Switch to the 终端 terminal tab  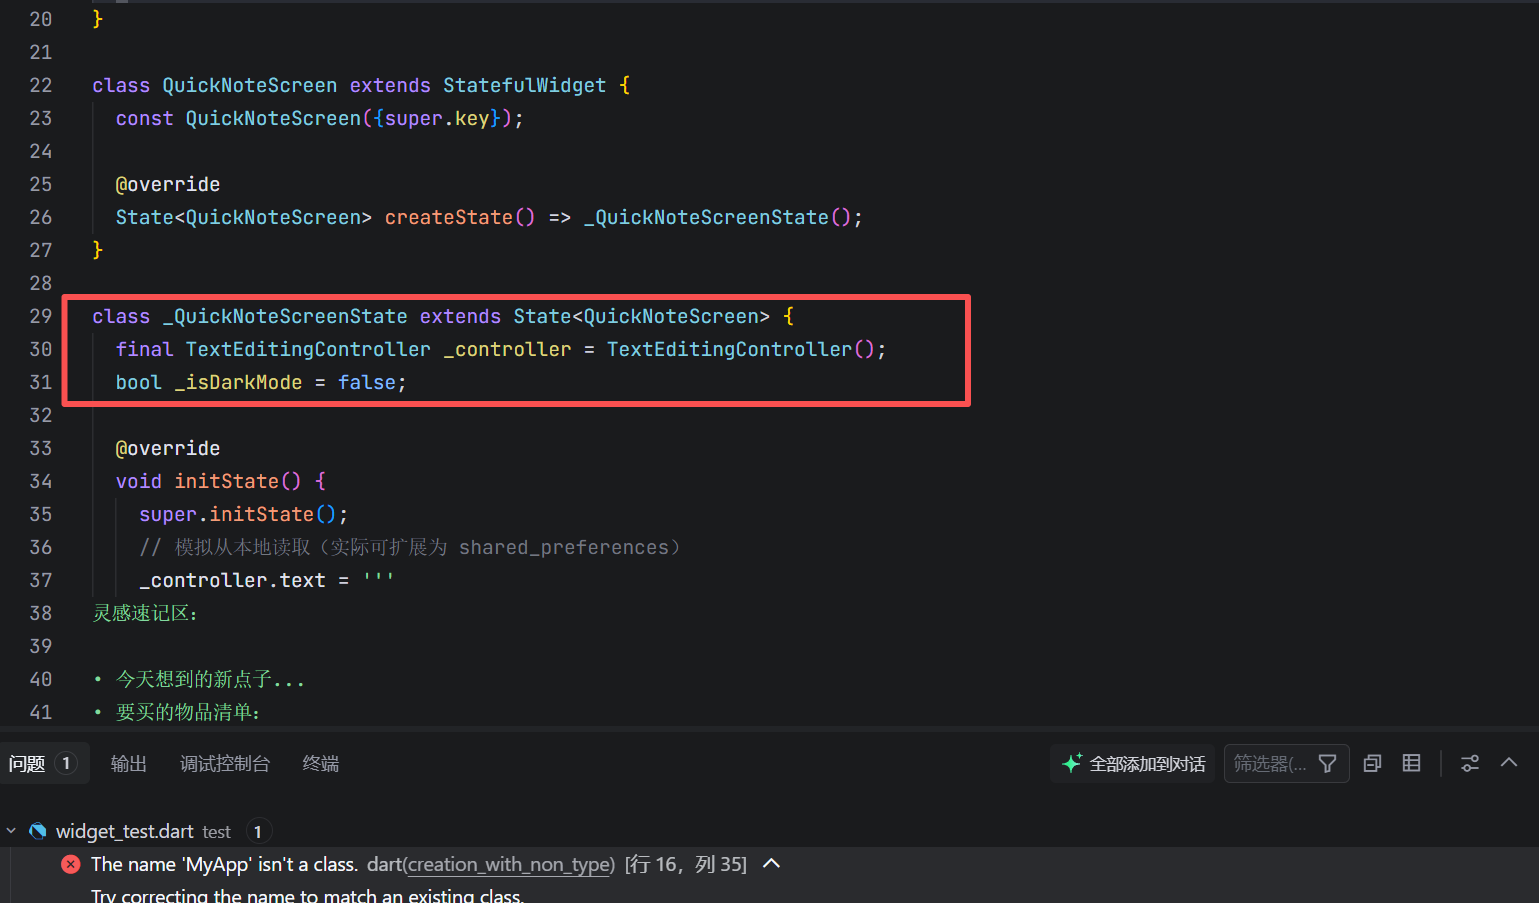coord(320,764)
